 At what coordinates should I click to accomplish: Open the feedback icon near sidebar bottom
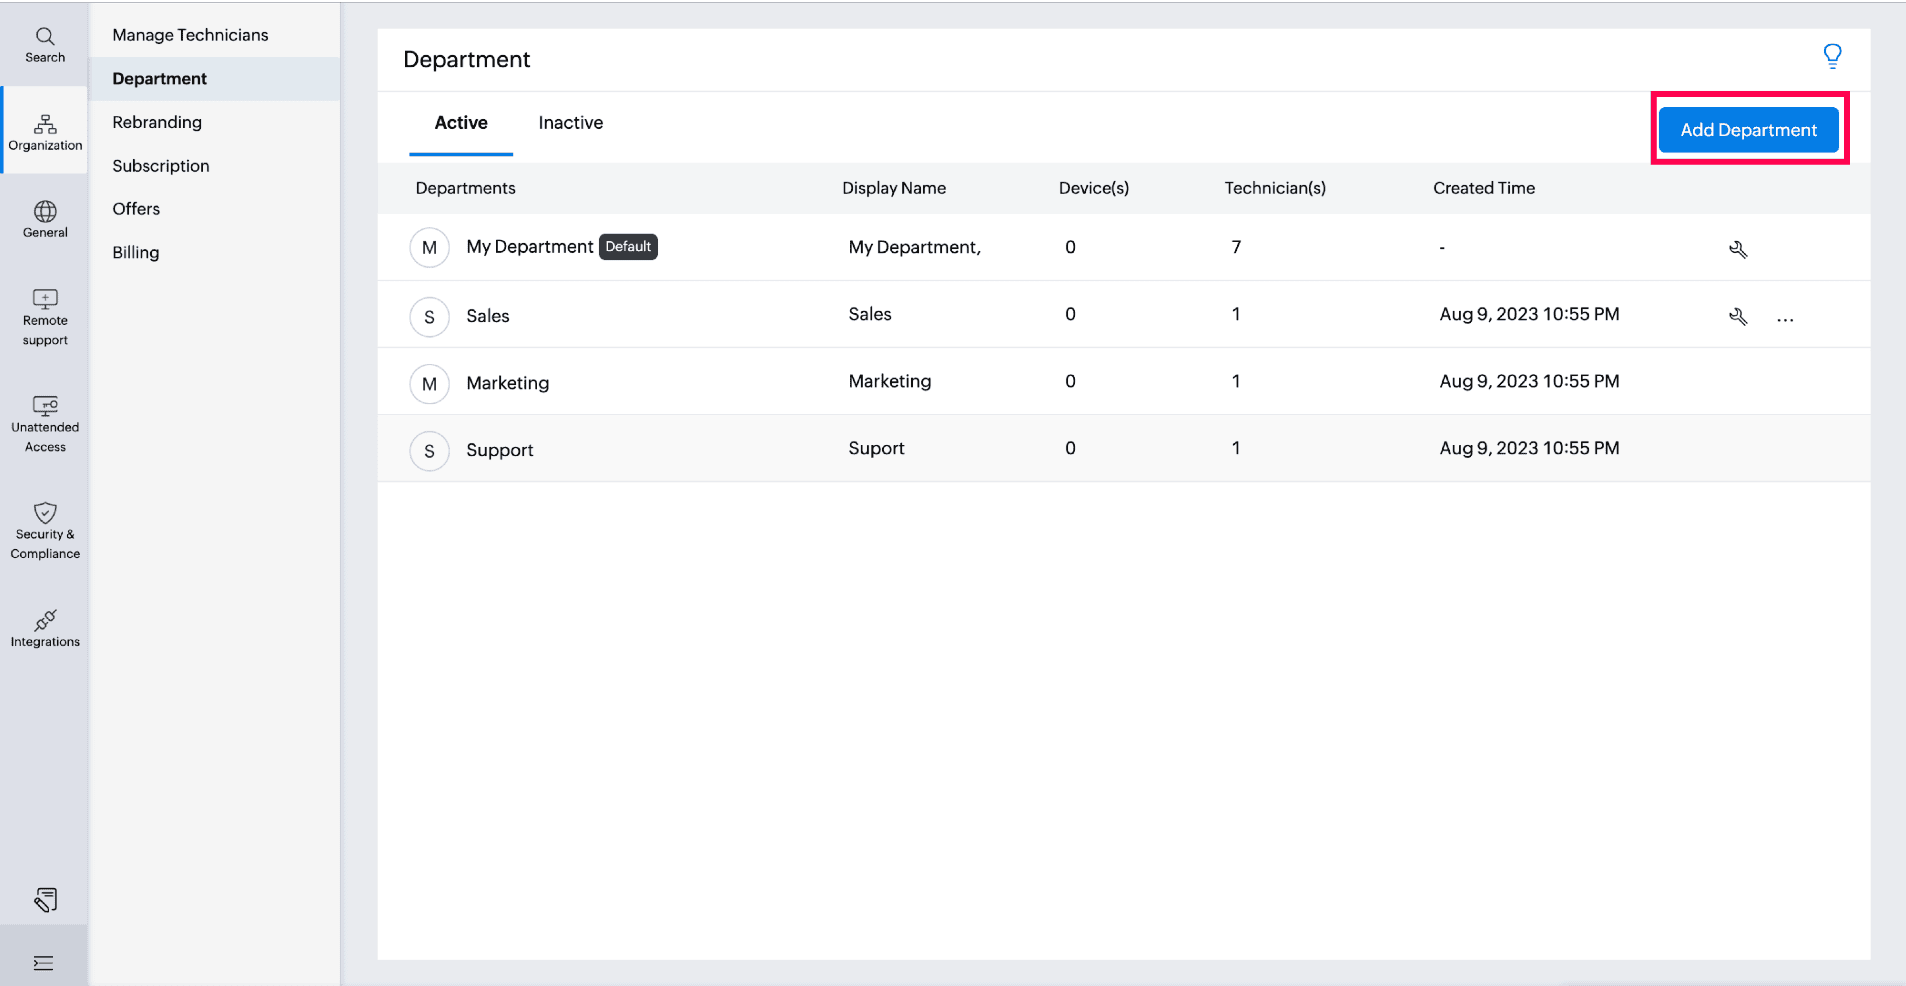[45, 900]
